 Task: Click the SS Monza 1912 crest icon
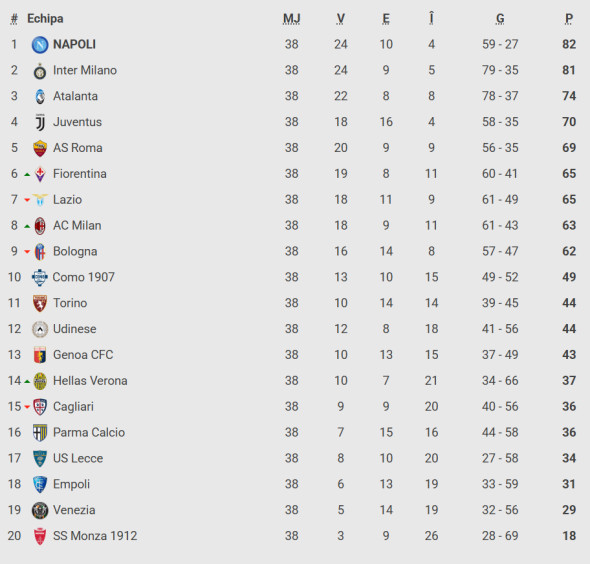[40, 536]
